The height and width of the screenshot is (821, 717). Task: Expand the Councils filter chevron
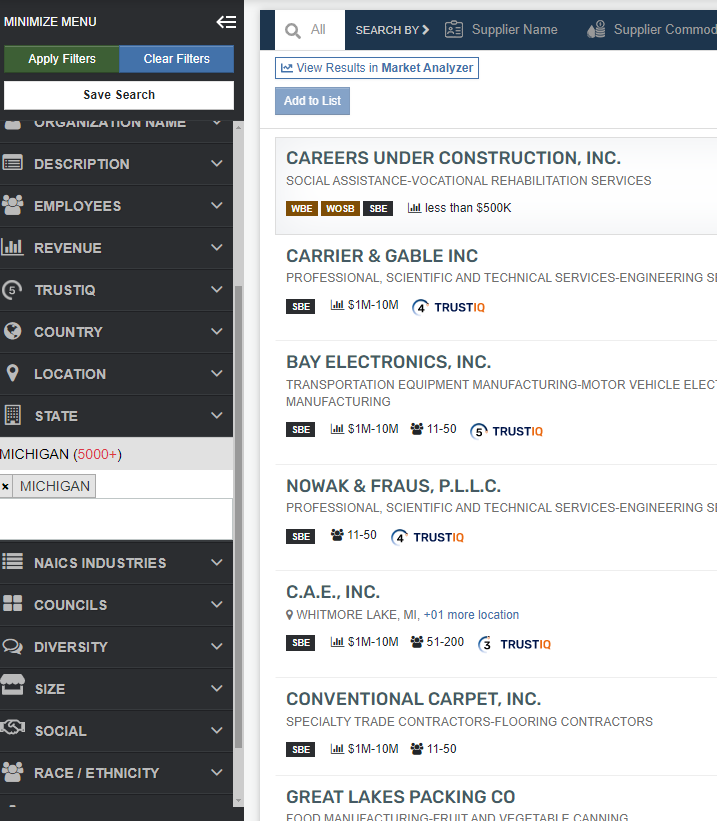tap(217, 604)
